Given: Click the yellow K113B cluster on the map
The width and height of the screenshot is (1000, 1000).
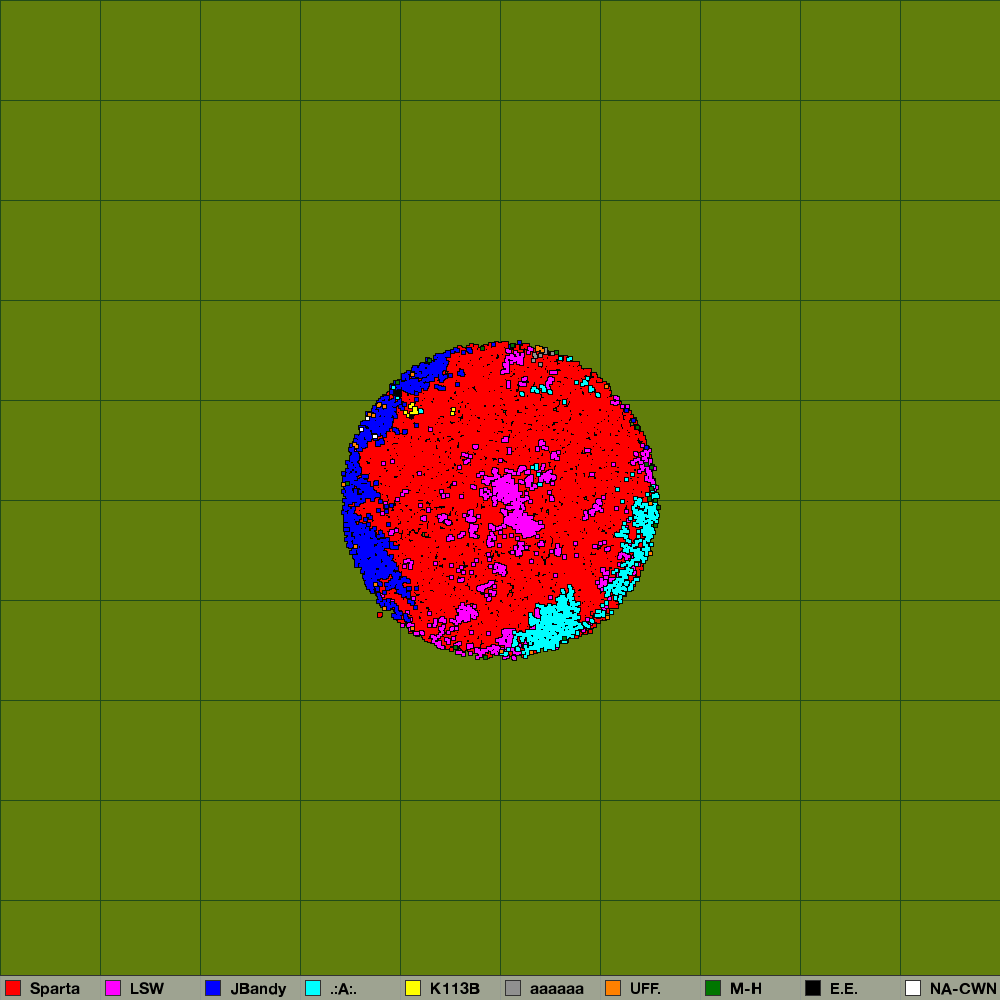Looking at the screenshot, I should tap(413, 409).
